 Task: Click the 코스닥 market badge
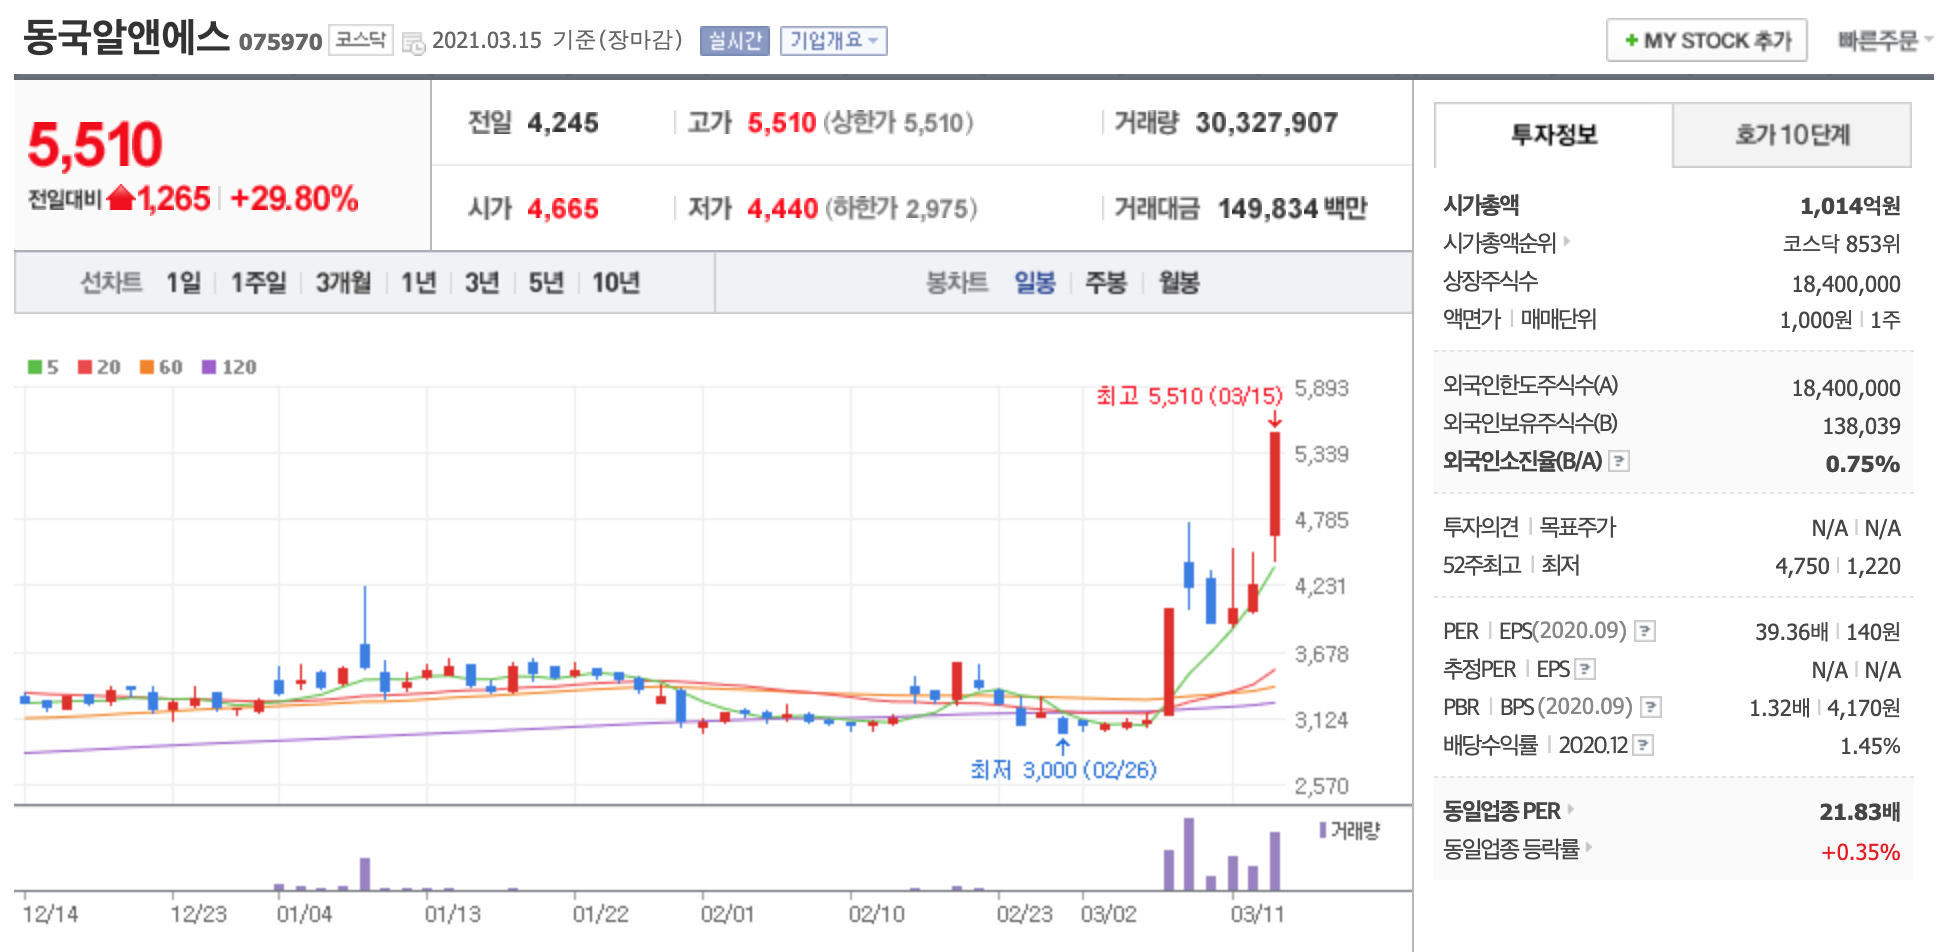tap(360, 40)
